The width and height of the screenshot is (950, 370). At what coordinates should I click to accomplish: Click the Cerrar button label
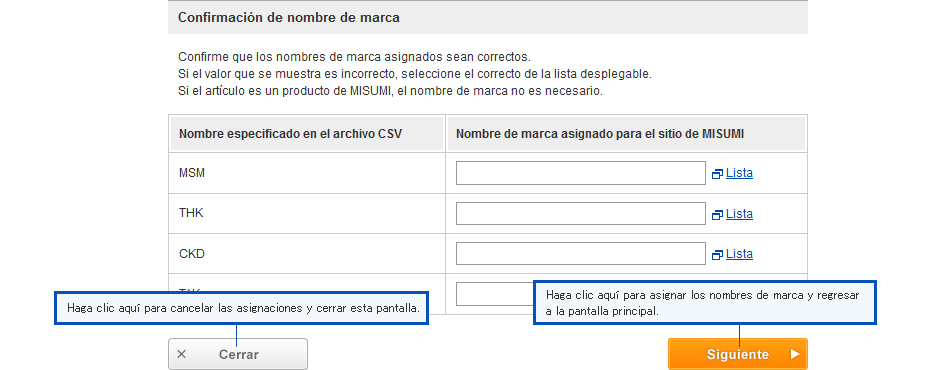click(239, 355)
